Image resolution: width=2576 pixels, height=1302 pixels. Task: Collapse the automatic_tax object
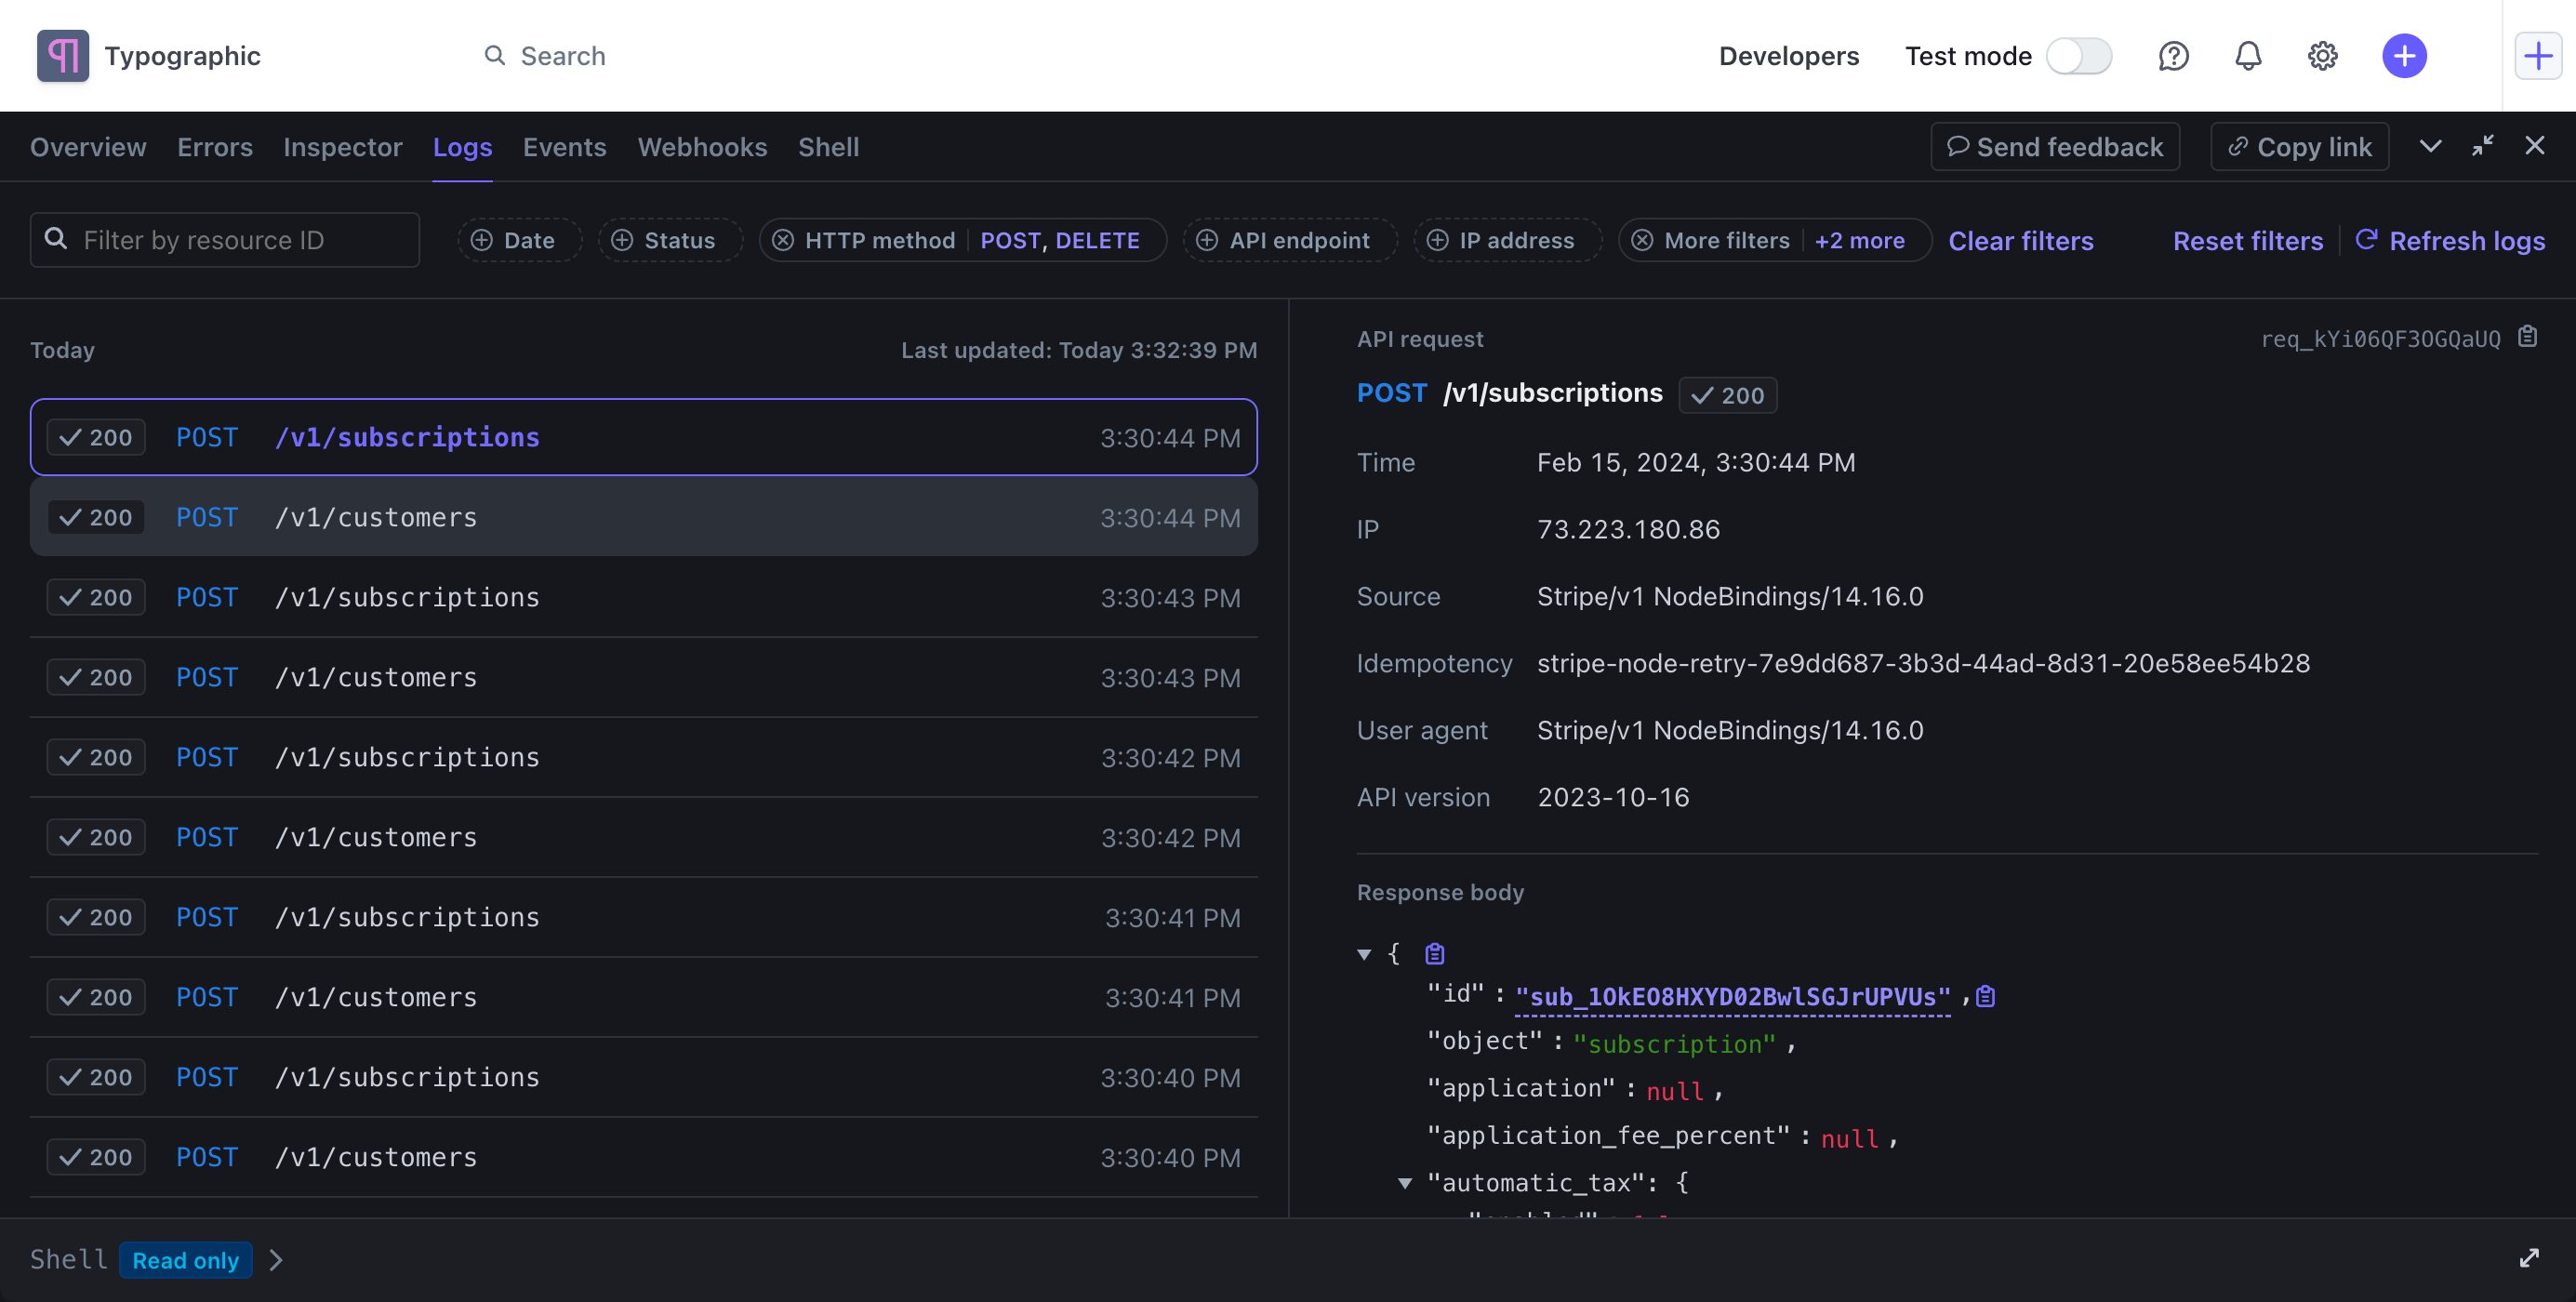coord(1405,1183)
